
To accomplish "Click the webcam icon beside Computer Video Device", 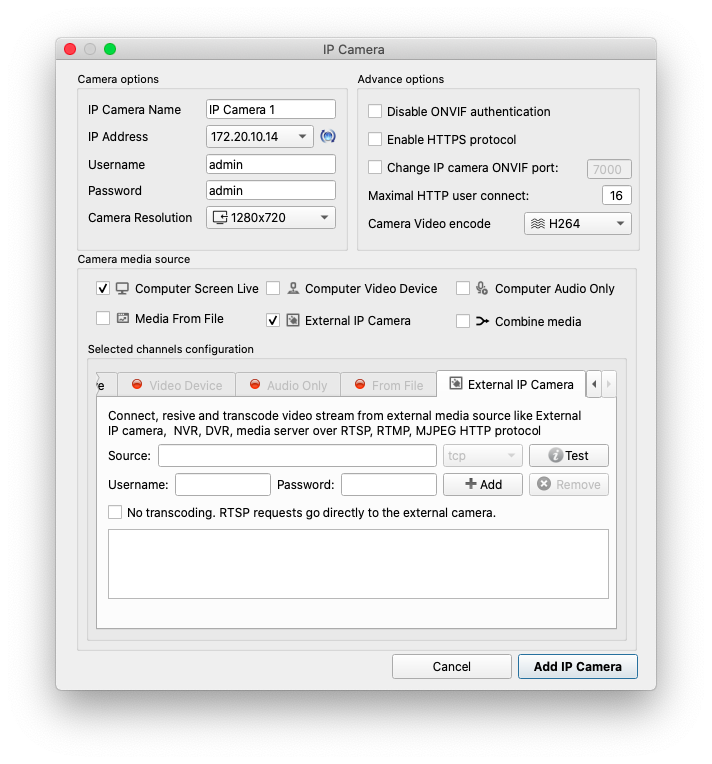I will (293, 288).
